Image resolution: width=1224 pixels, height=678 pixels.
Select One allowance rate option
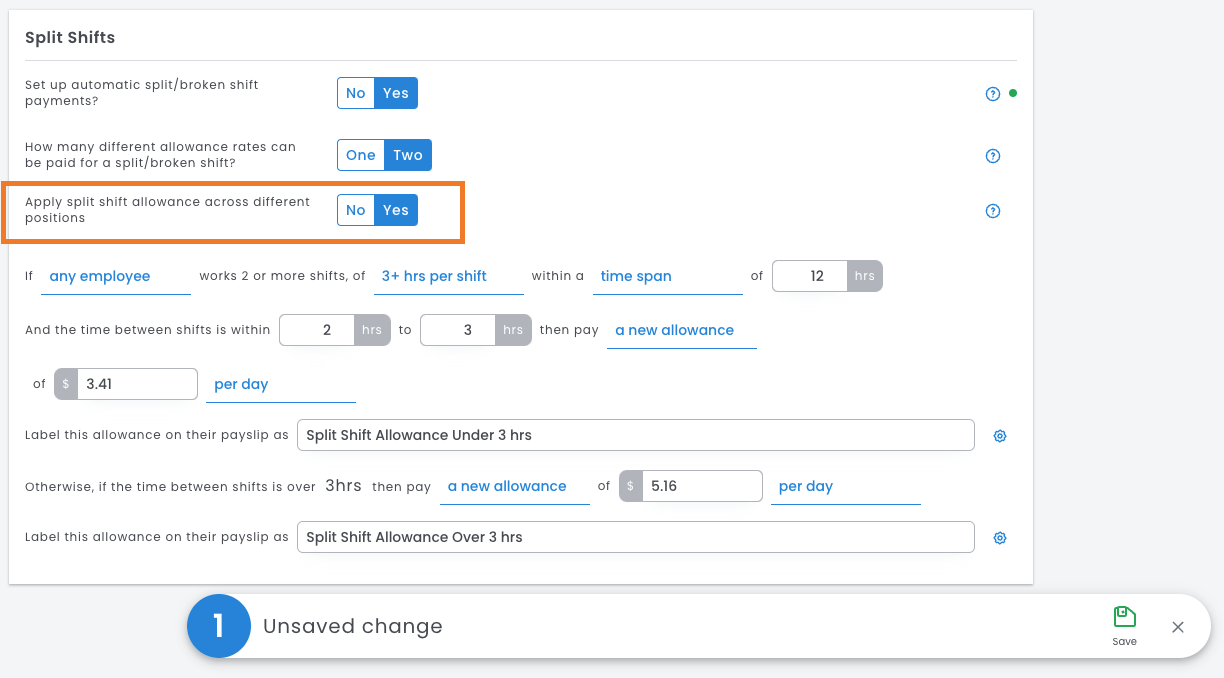pos(360,155)
